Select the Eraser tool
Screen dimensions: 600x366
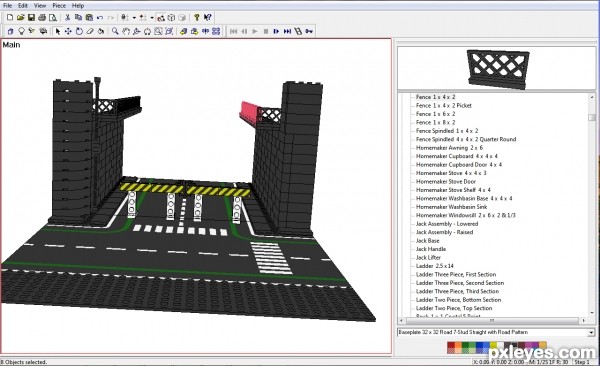click(x=90, y=31)
